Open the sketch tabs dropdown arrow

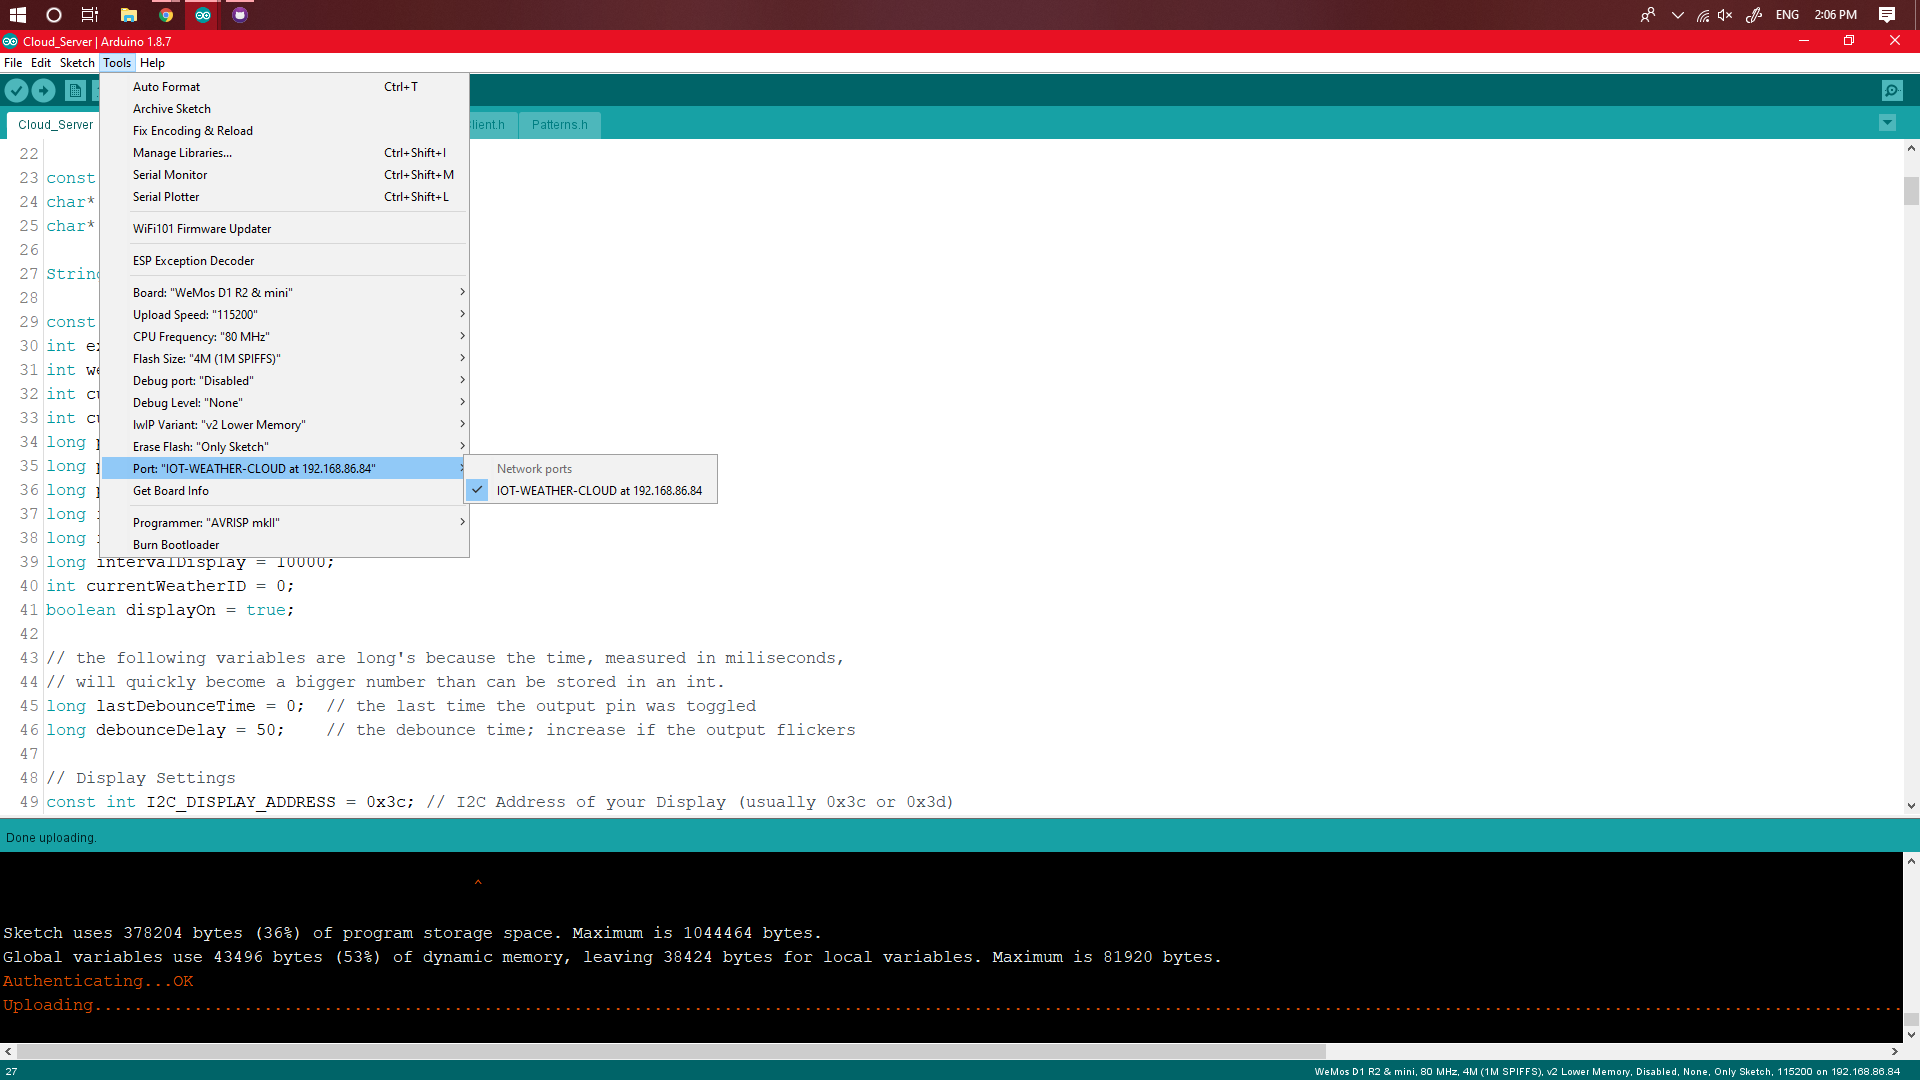[1888, 123]
